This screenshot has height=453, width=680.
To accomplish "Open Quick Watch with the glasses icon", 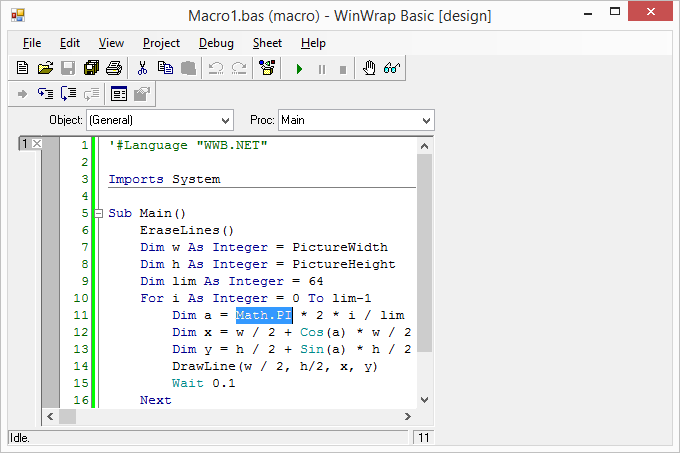I will [392, 69].
